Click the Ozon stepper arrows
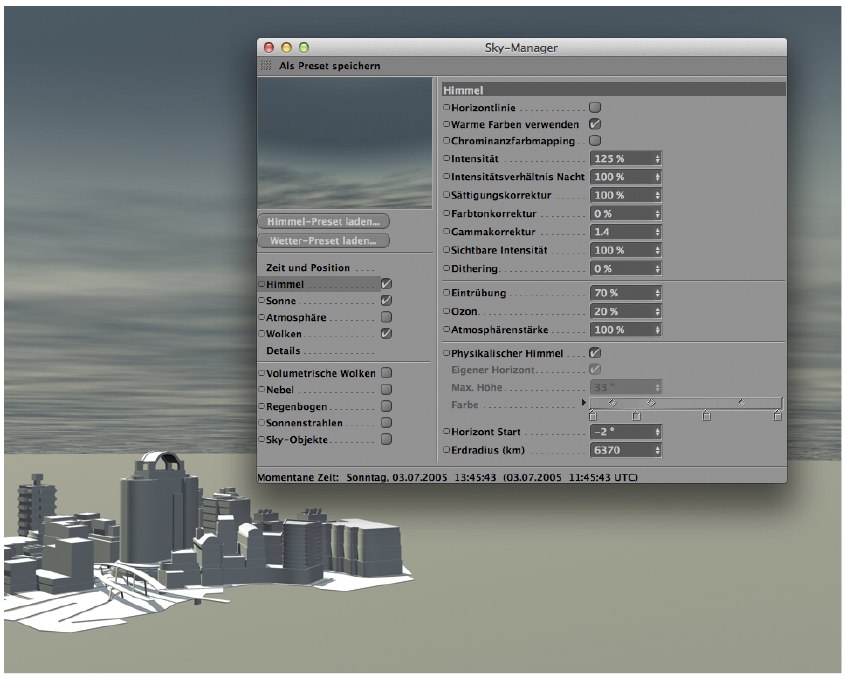The image size is (846, 677). [x=657, y=311]
